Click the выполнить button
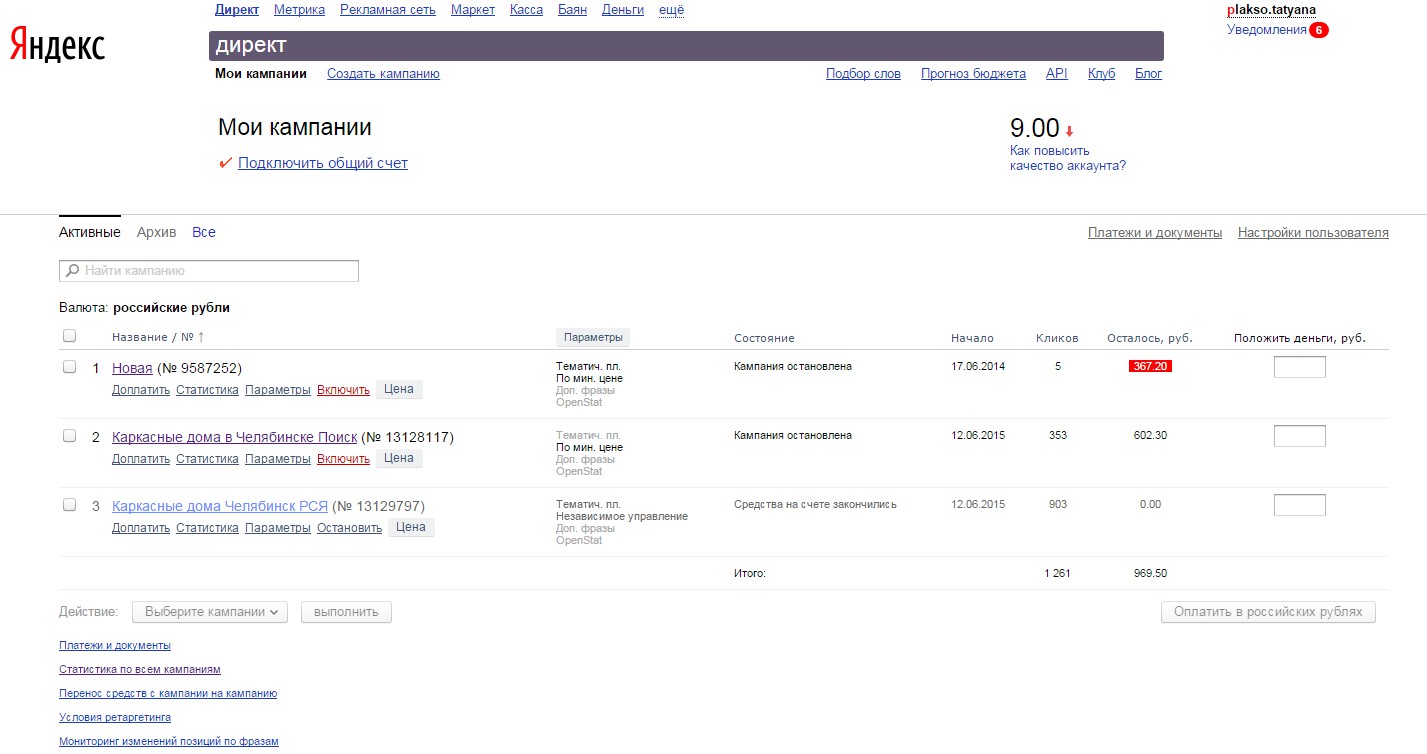The width and height of the screenshot is (1427, 754). pos(346,612)
